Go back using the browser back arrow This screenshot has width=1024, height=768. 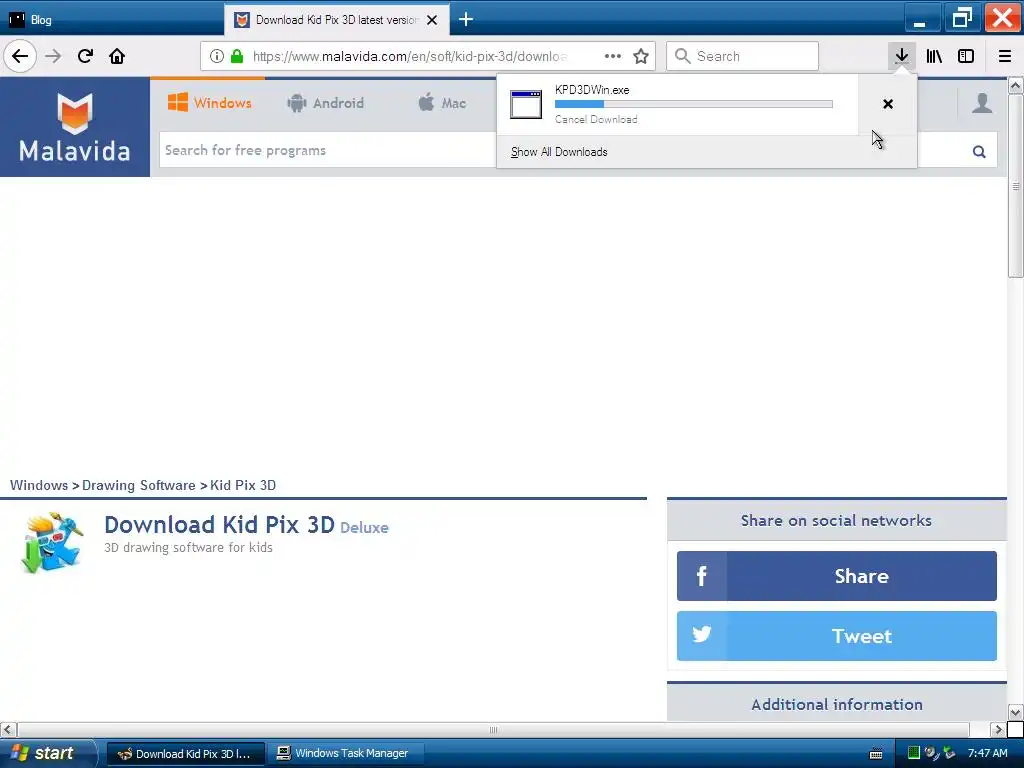click(20, 56)
